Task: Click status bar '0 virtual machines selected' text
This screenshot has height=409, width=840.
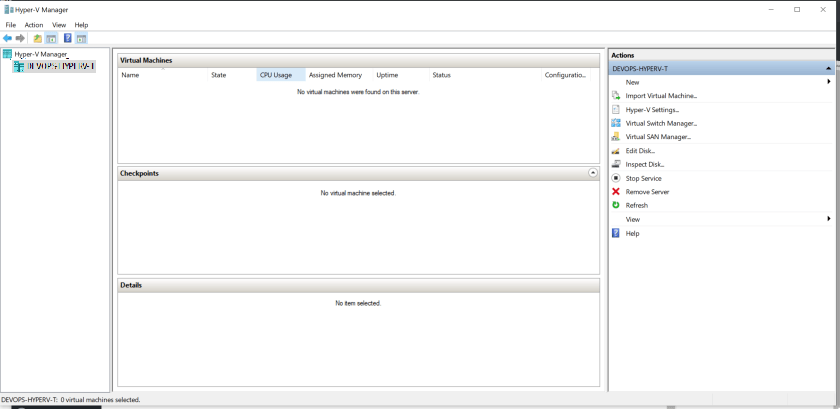Action: [100, 400]
